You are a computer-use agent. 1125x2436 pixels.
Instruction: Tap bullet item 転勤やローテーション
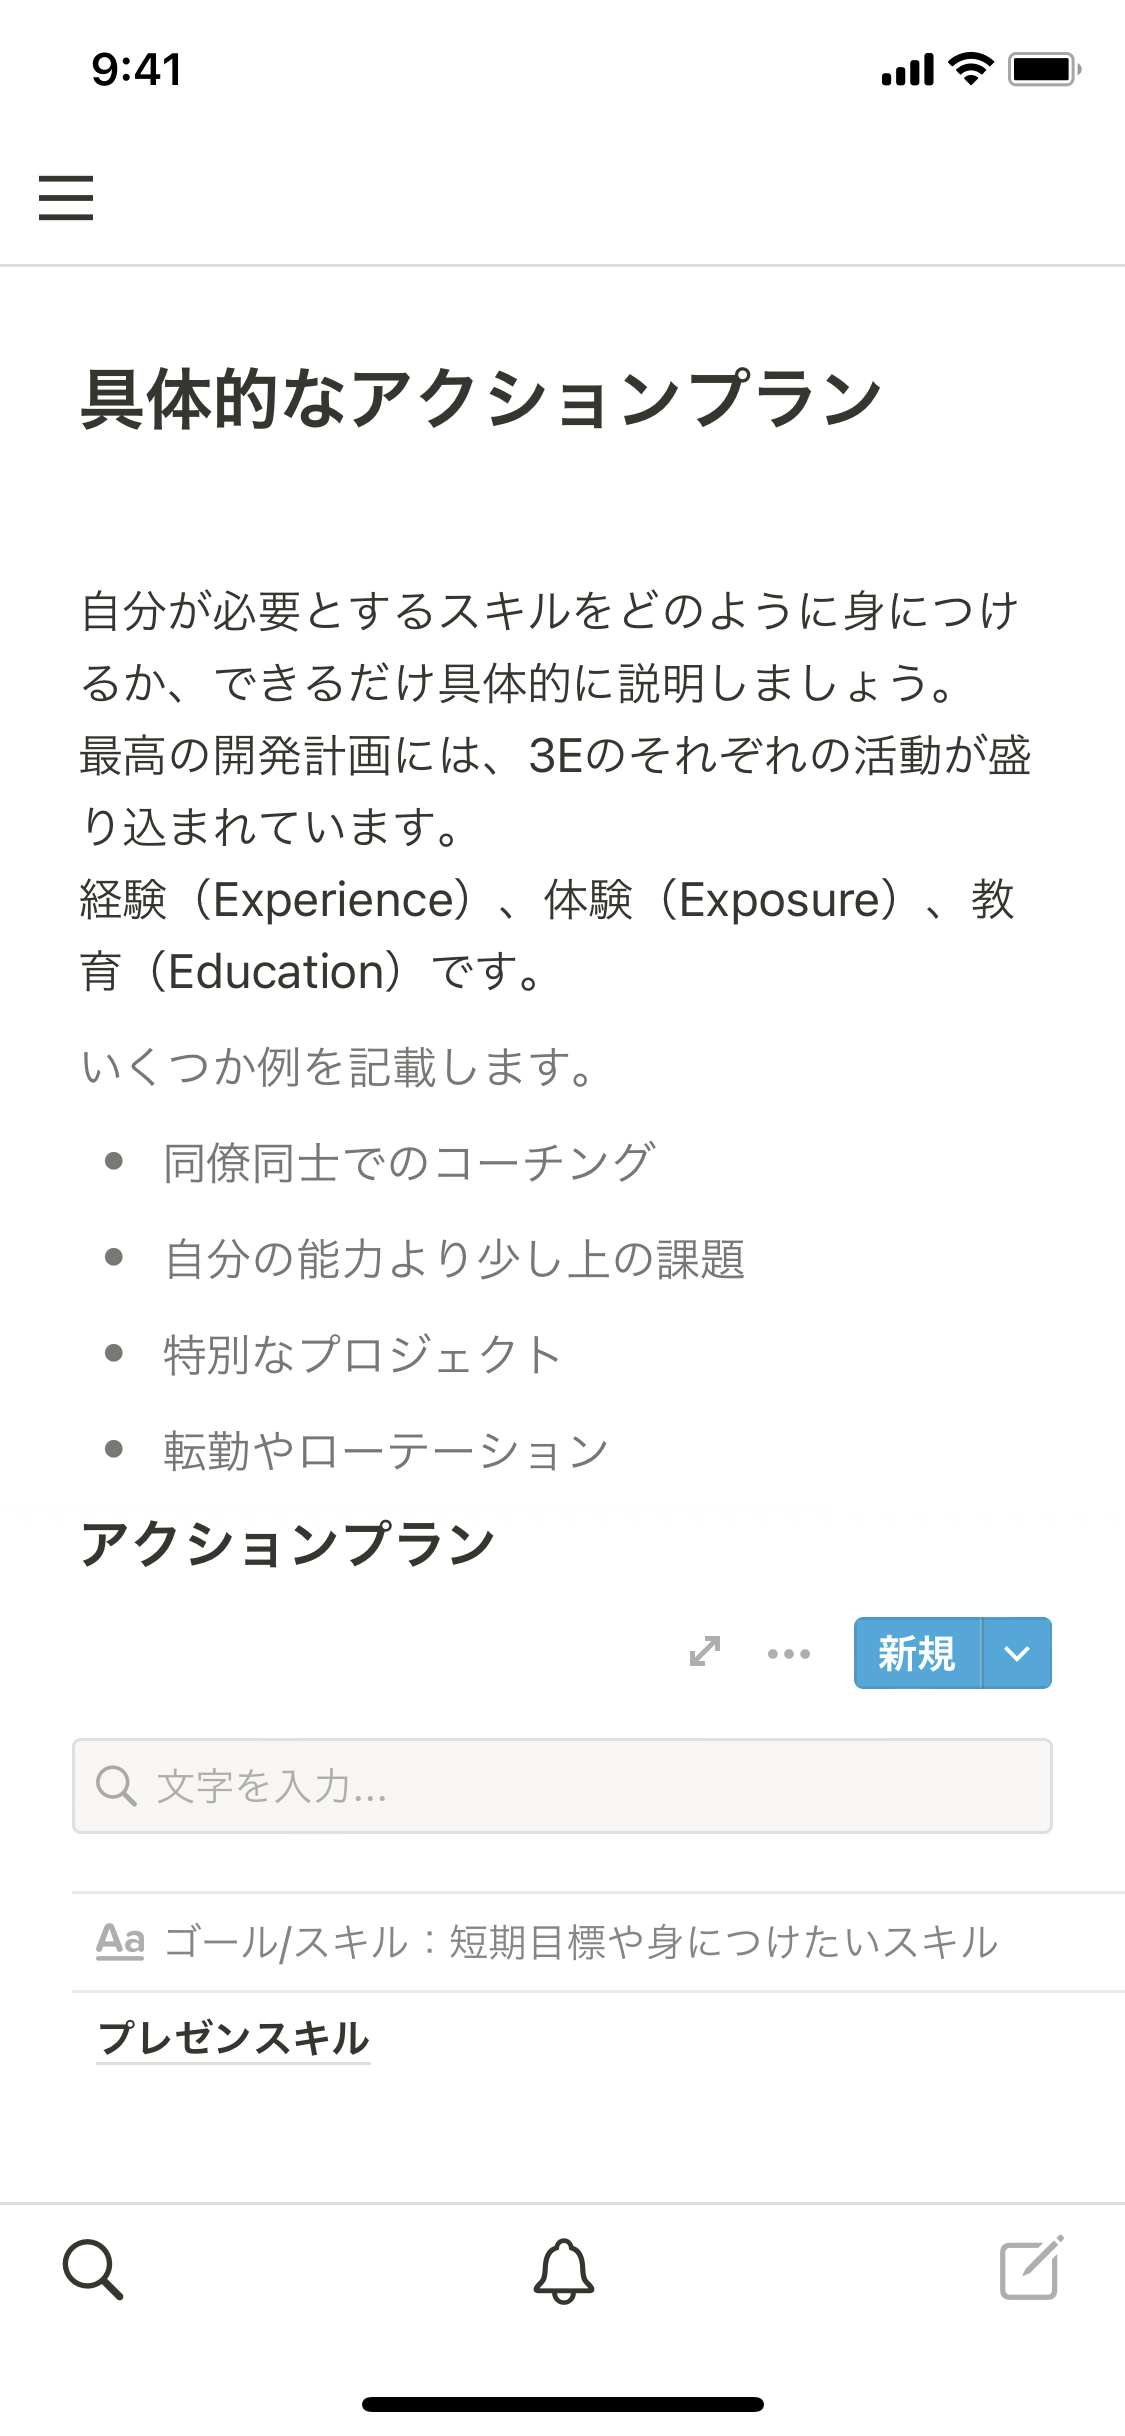[386, 1451]
